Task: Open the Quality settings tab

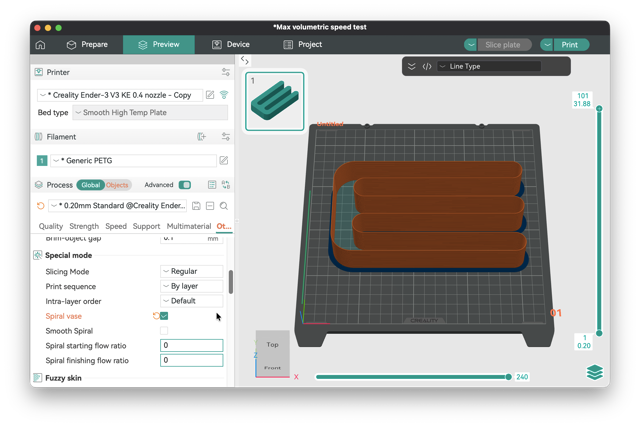Action: pos(51,226)
